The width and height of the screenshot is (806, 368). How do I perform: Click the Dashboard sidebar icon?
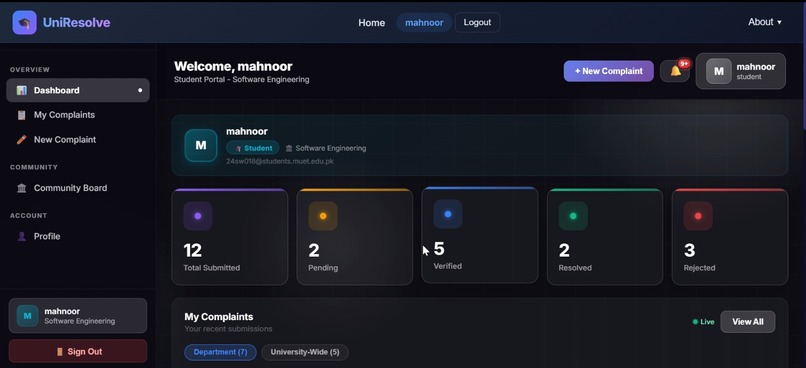coord(22,90)
